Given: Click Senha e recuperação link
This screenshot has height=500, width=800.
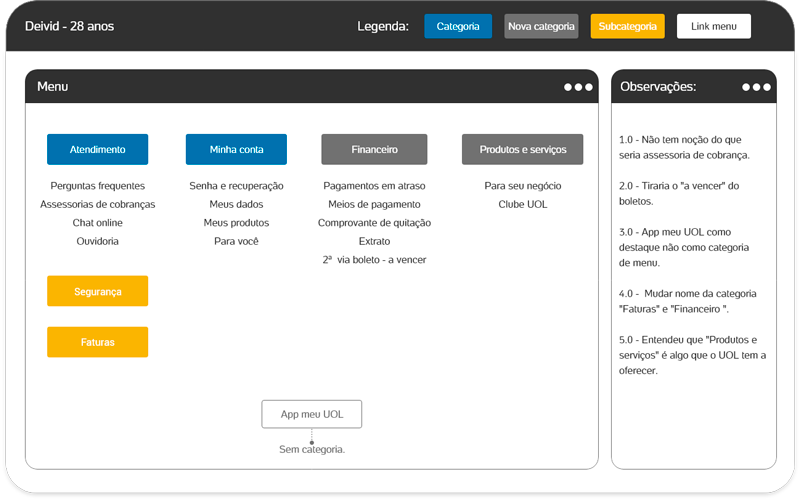Looking at the screenshot, I should tap(236, 186).
